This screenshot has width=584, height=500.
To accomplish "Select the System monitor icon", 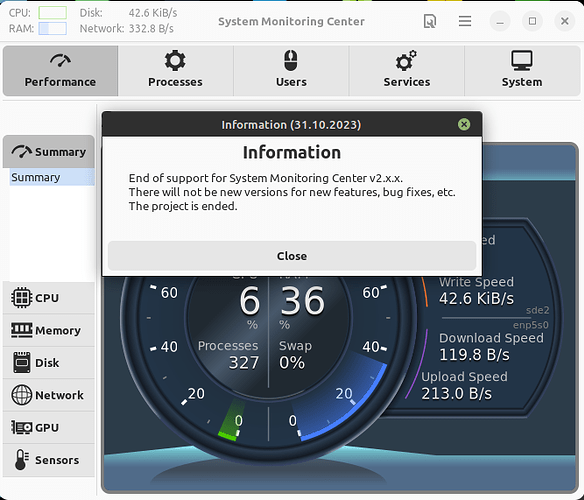I will tap(522, 60).
